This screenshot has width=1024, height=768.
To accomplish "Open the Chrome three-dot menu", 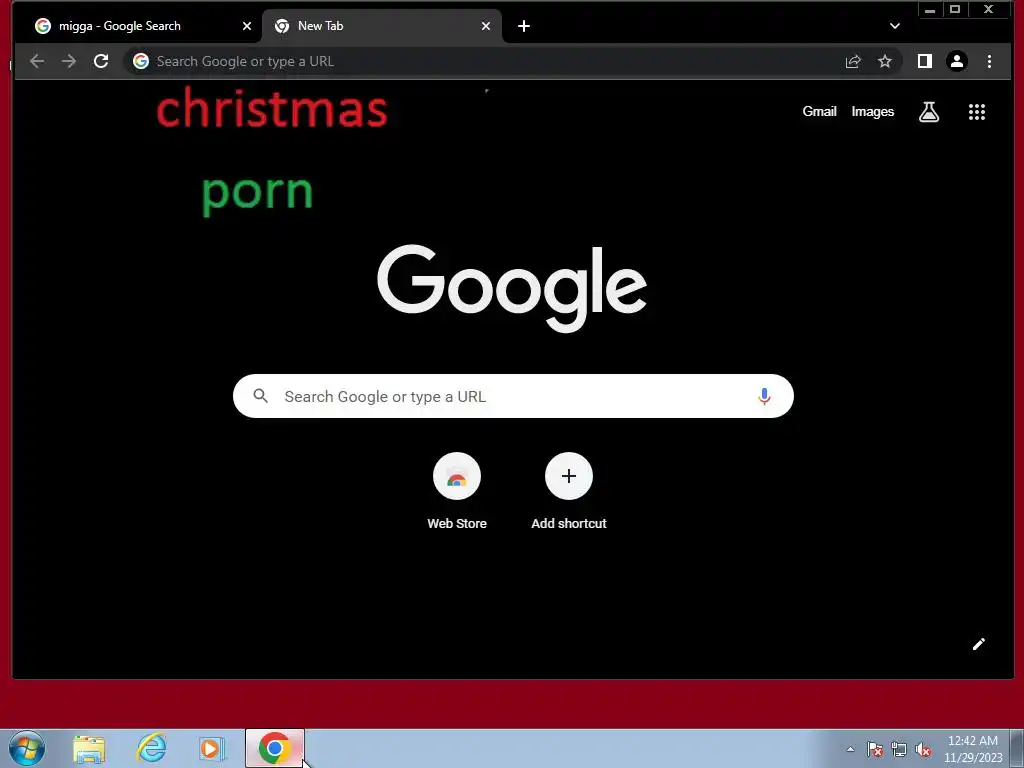I will point(989,61).
